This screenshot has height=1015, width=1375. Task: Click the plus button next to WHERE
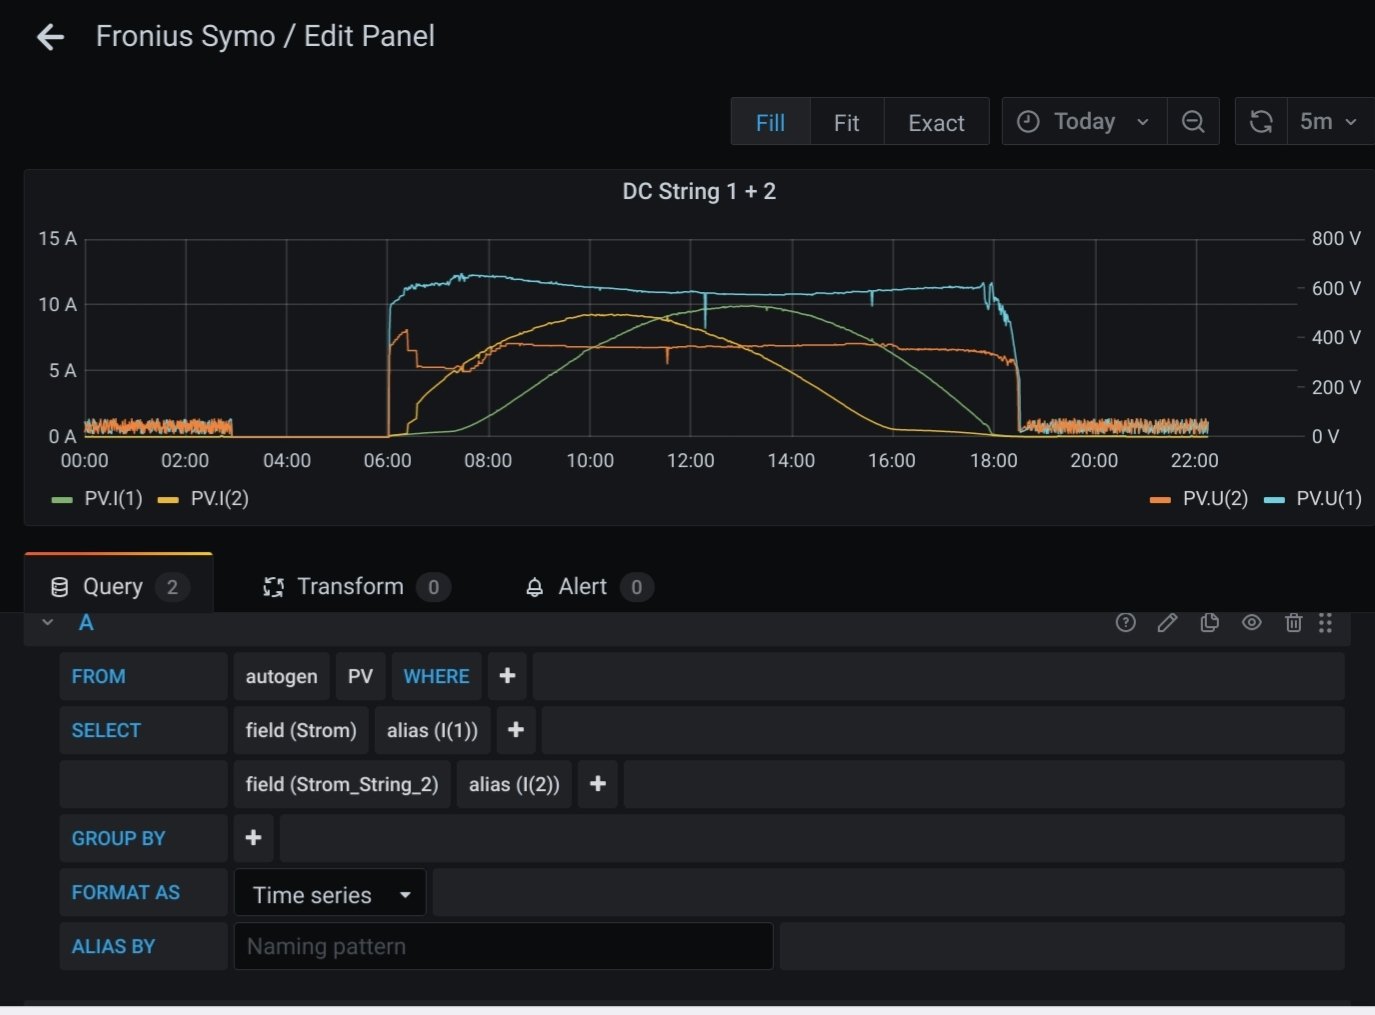pos(507,676)
